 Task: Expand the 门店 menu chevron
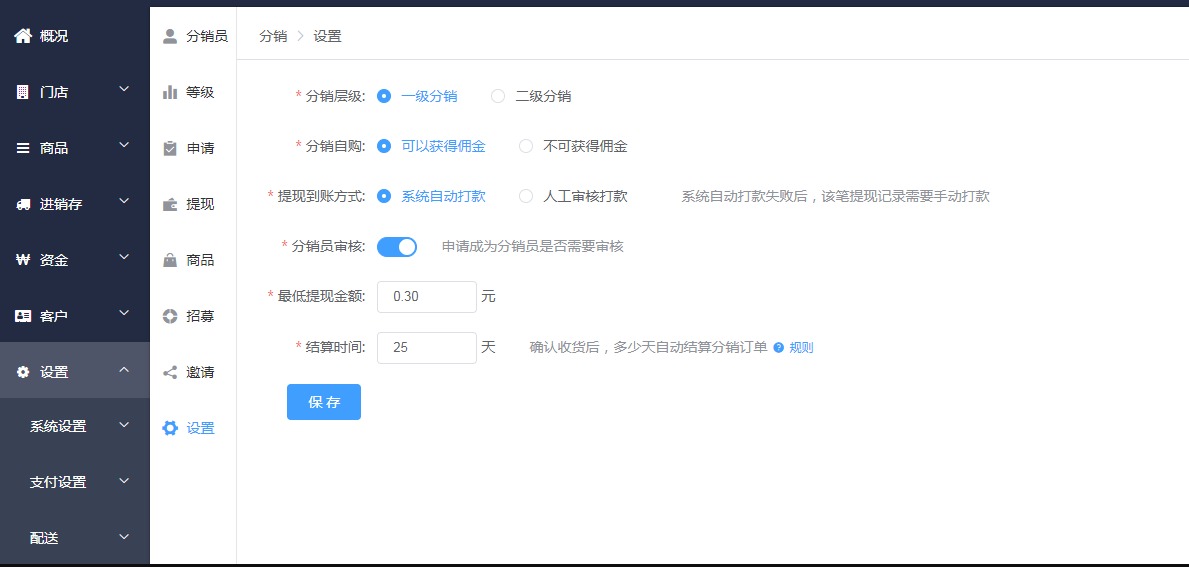point(125,89)
